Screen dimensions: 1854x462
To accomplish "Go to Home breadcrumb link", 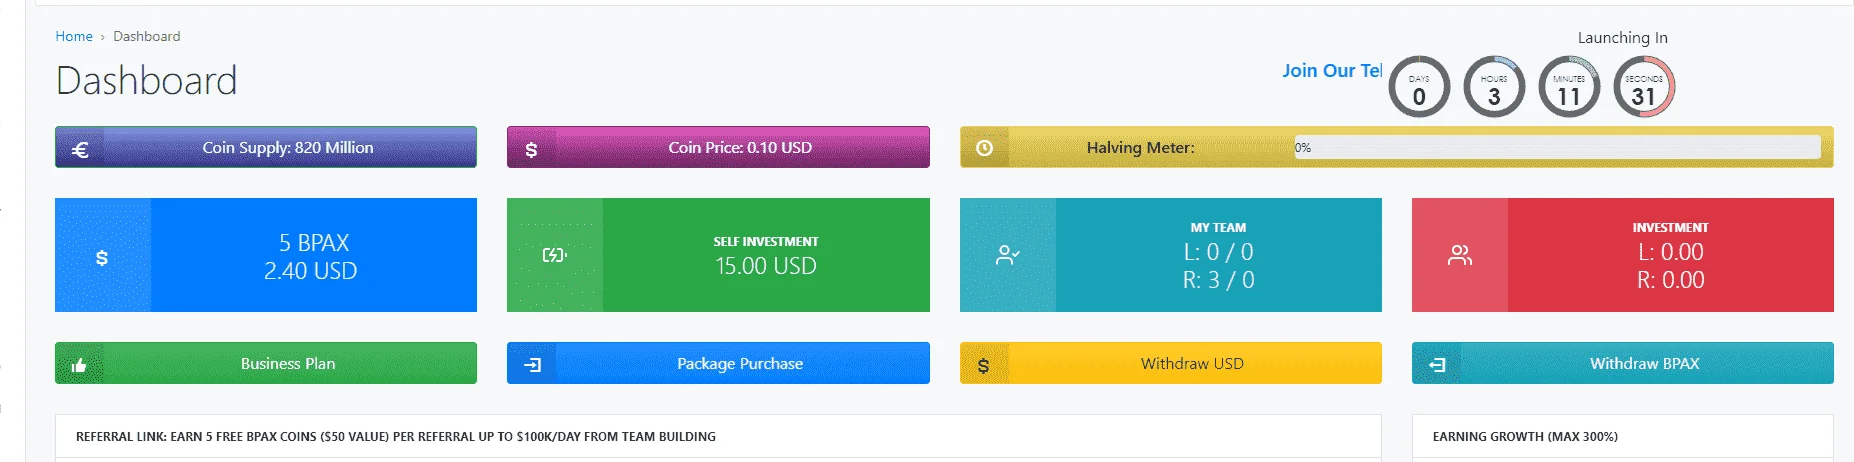I will [x=74, y=36].
